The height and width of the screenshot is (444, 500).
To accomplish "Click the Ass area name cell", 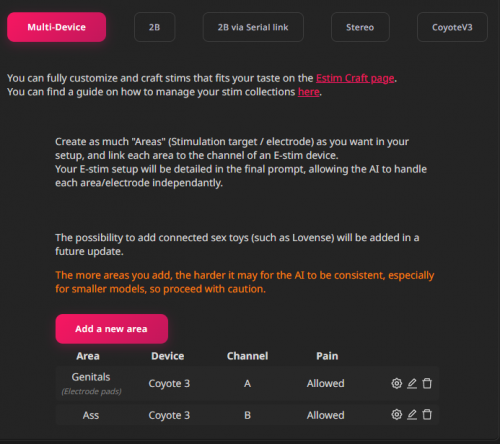I will (x=91, y=415).
